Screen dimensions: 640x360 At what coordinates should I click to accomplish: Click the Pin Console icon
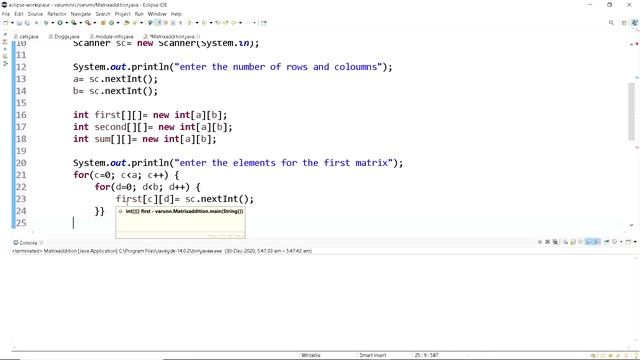tap(607, 242)
